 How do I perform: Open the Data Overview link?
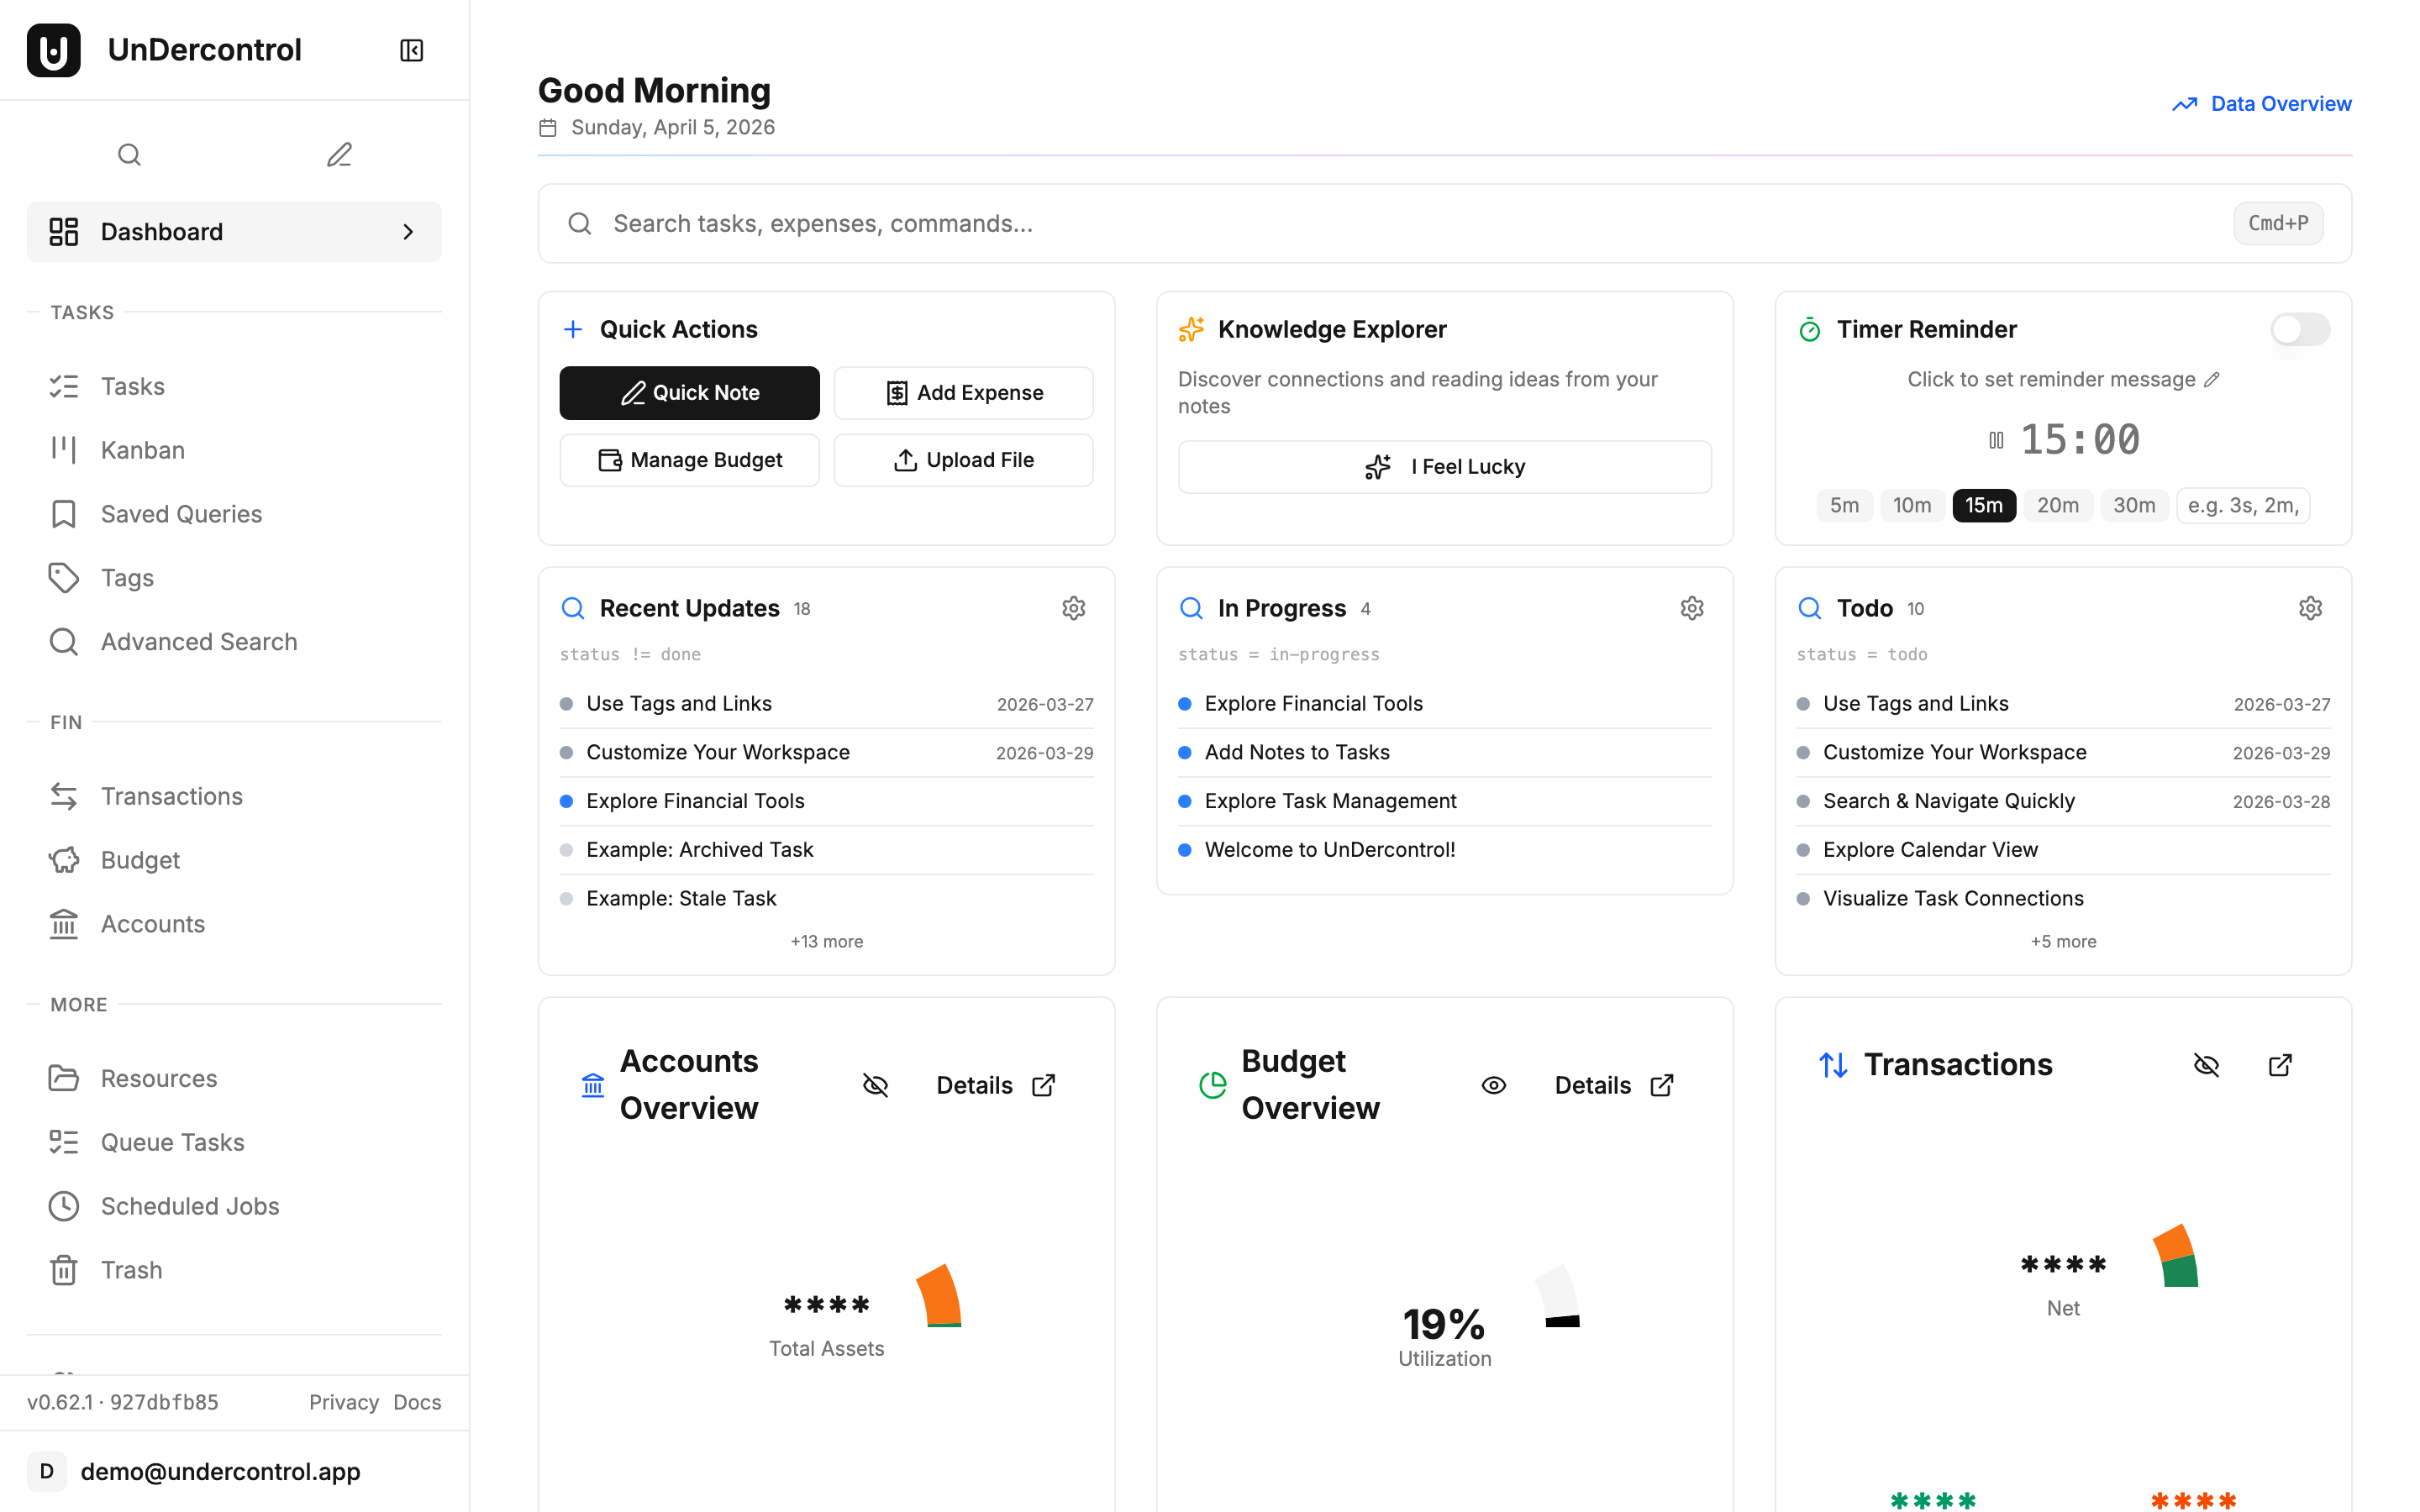pos(2281,103)
